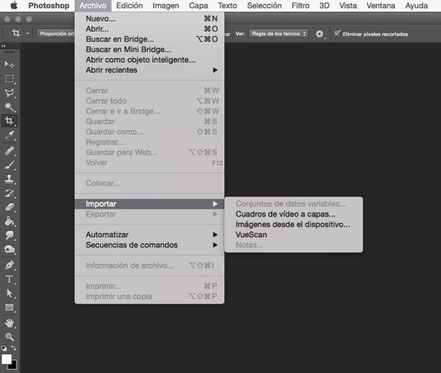Open the Capa menu
This screenshot has height=373, width=441.
[x=198, y=6]
